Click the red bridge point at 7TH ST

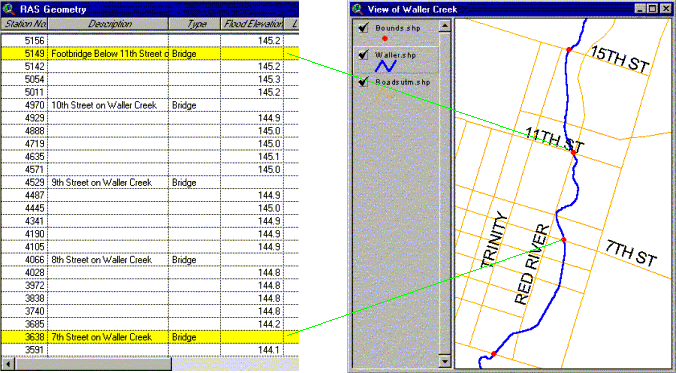point(563,240)
